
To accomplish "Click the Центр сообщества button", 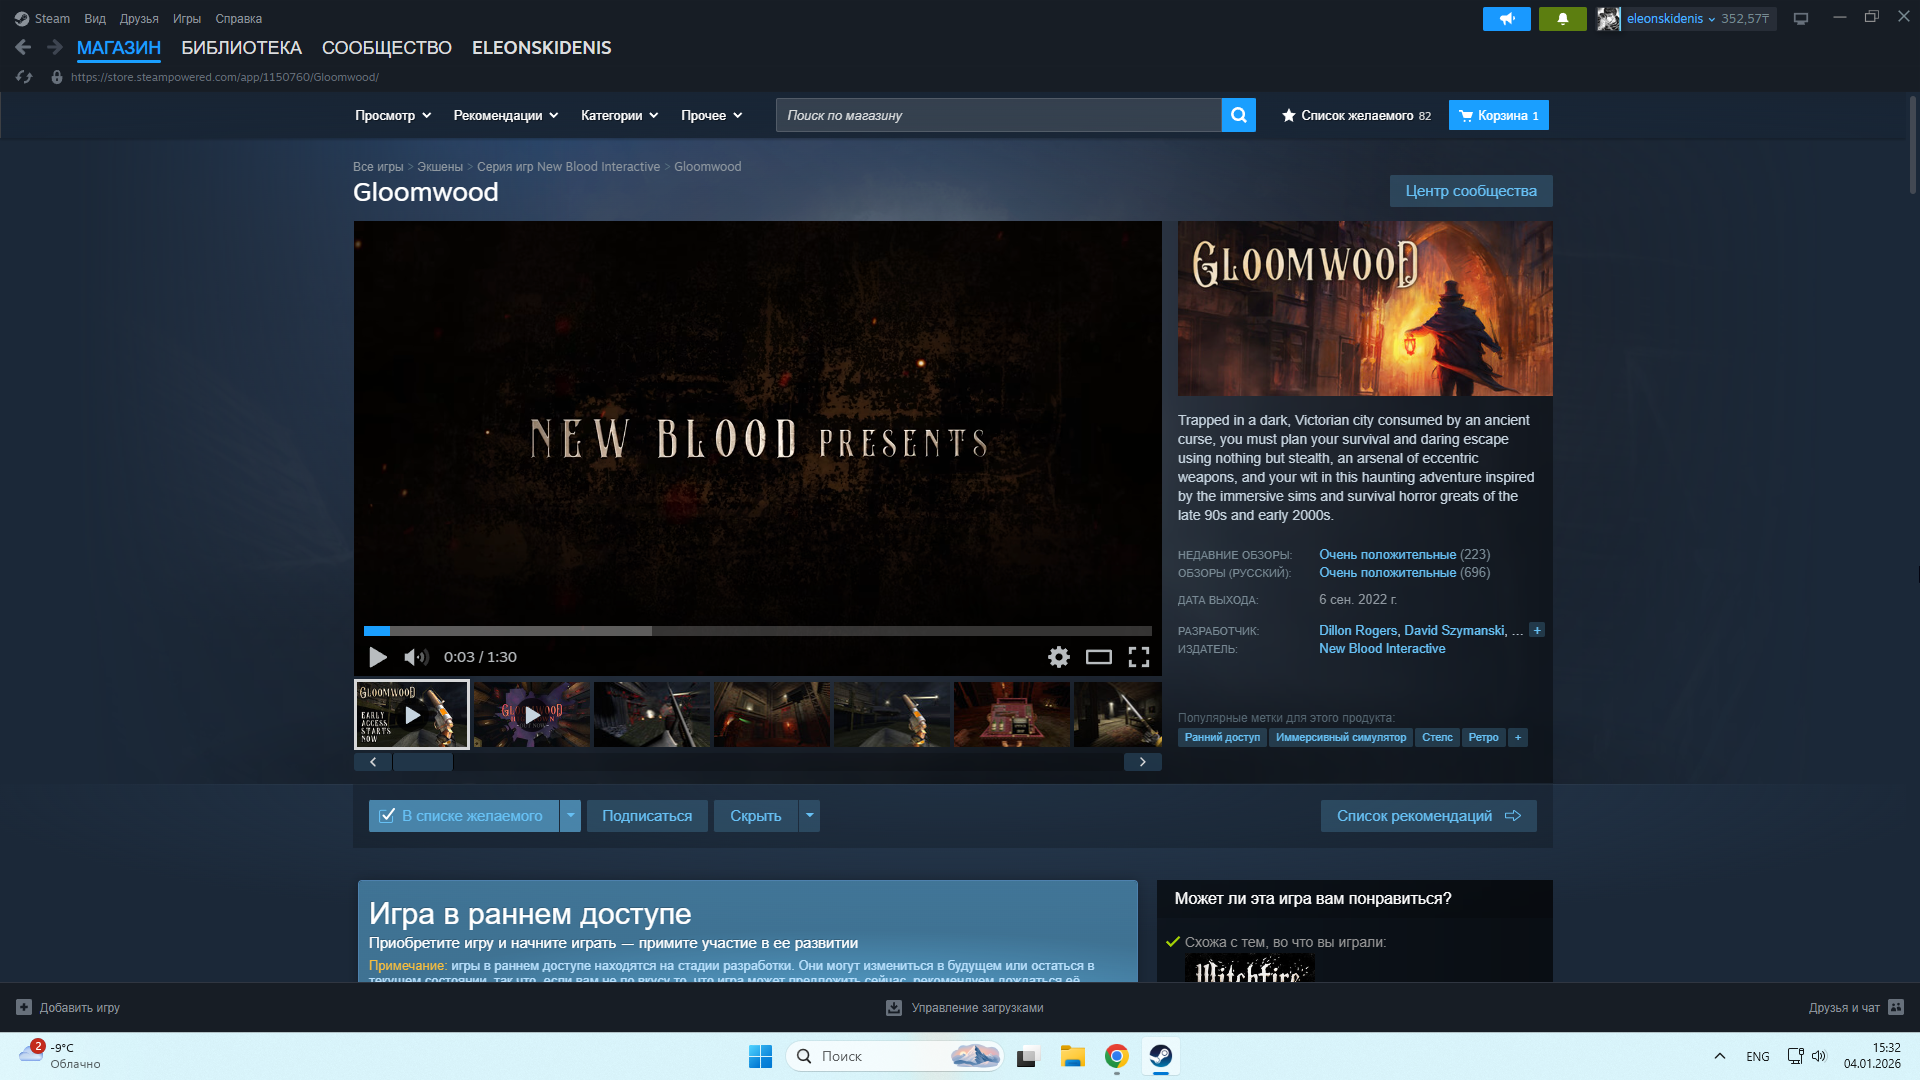I will point(1470,191).
